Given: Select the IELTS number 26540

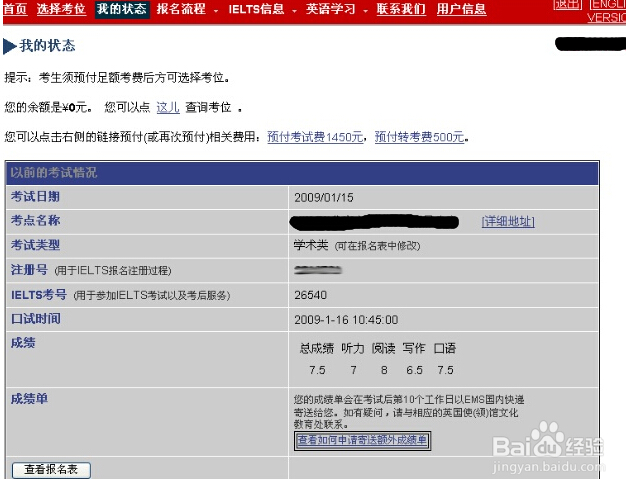Looking at the screenshot, I should (x=311, y=295).
